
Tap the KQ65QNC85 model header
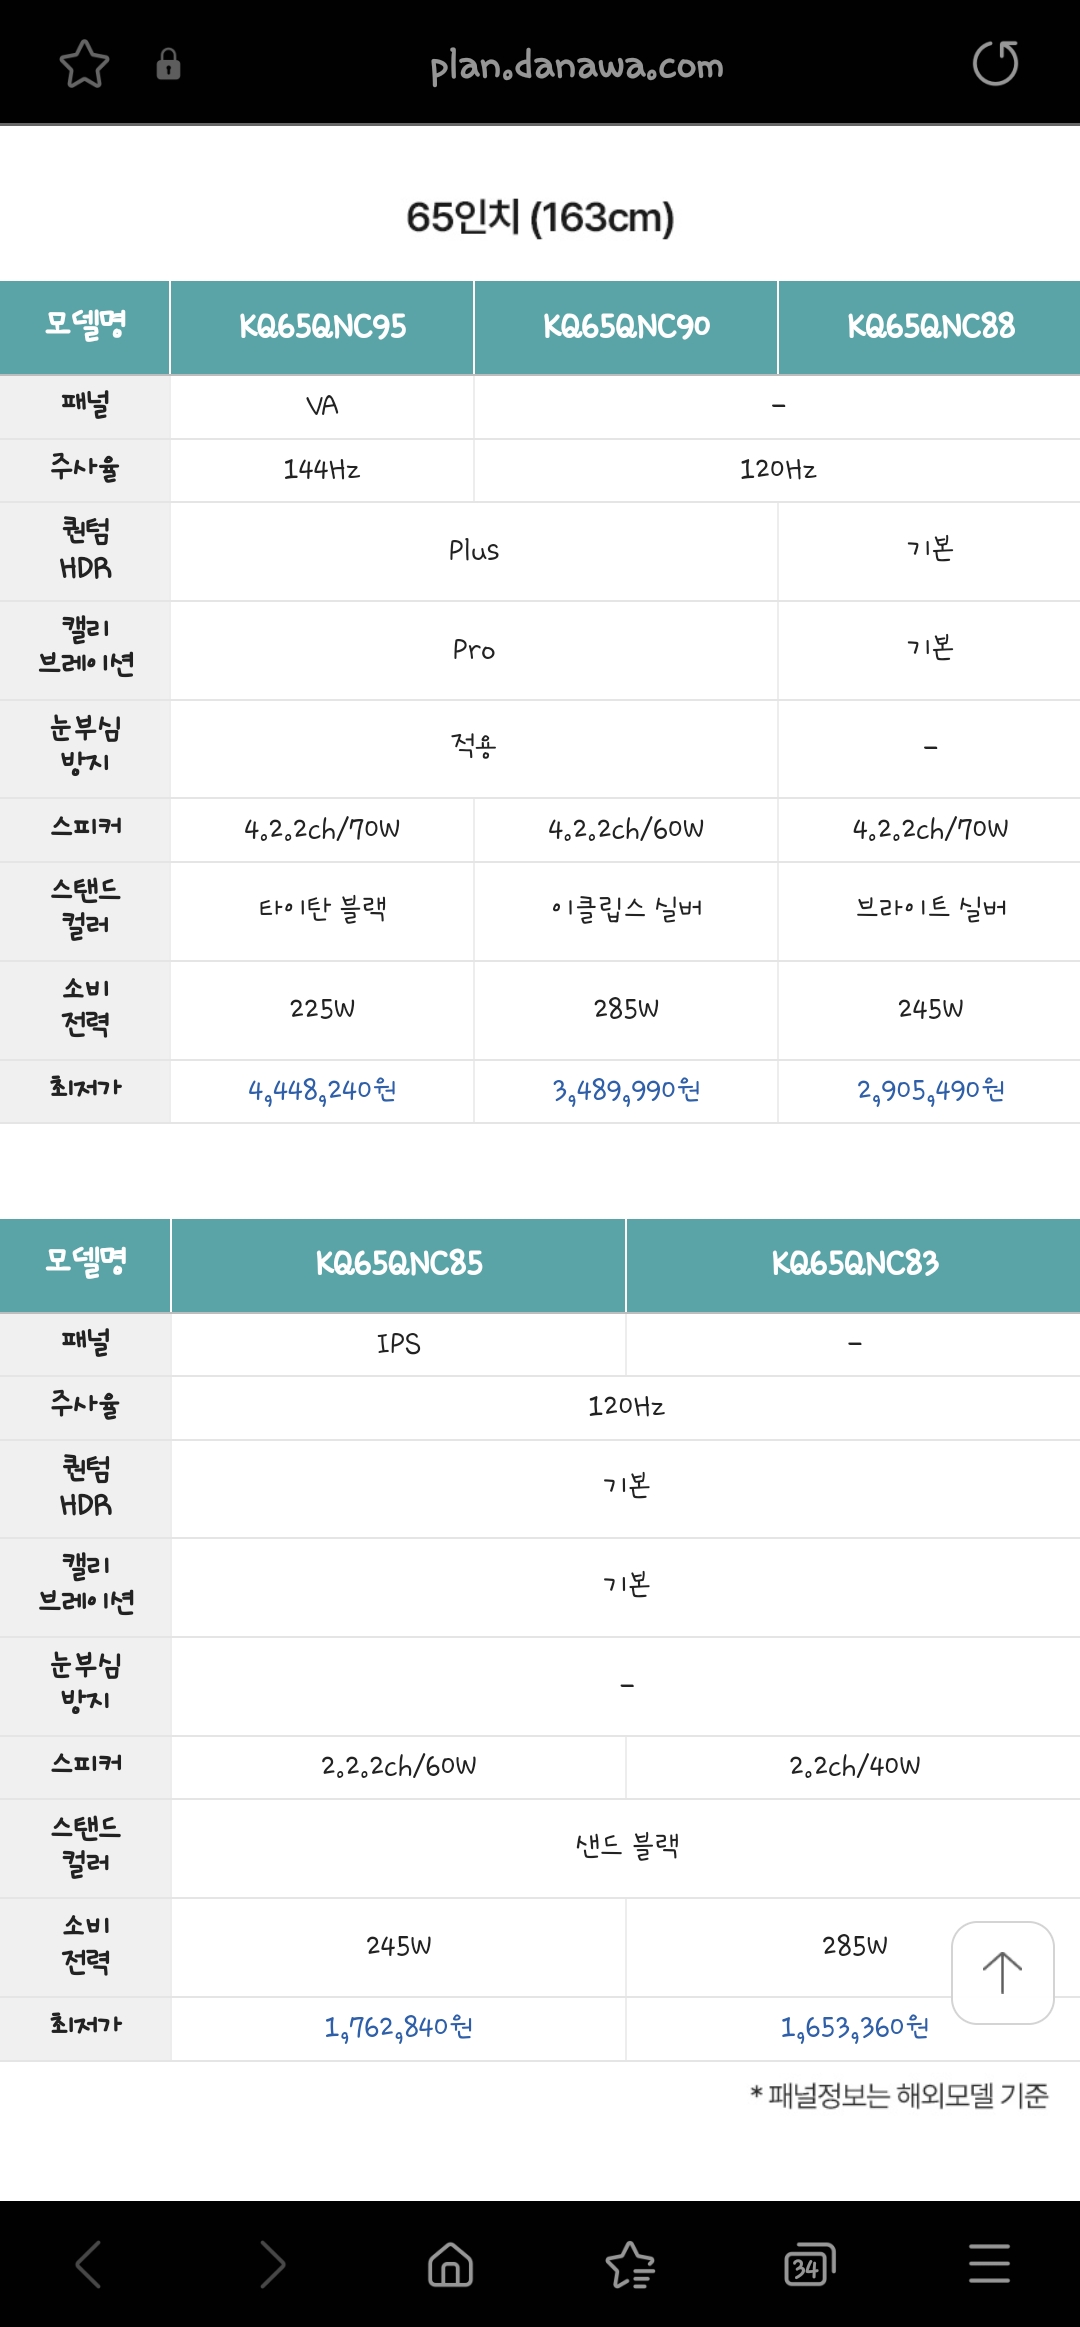[x=398, y=1264]
